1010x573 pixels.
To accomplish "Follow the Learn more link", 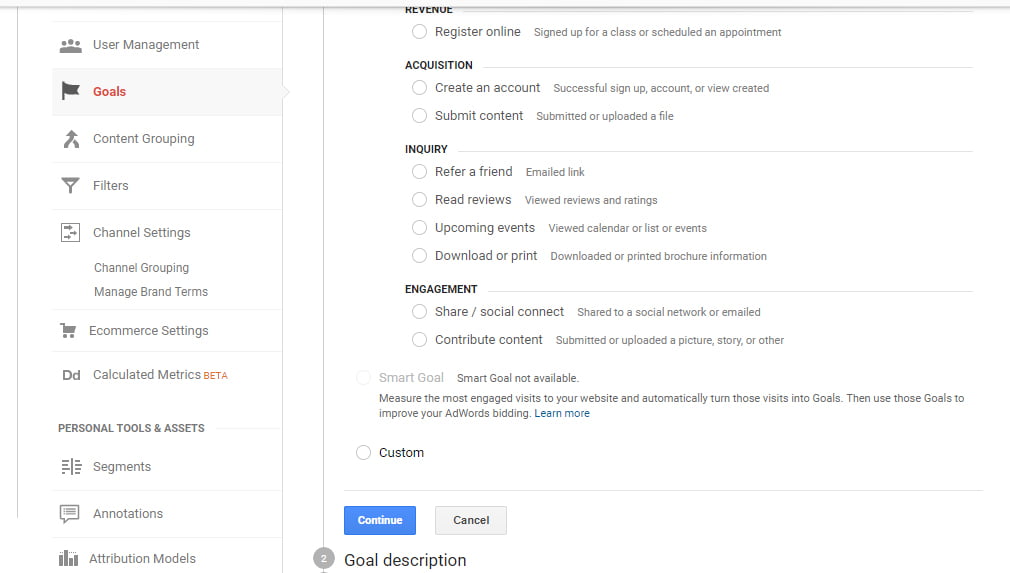I will (562, 413).
